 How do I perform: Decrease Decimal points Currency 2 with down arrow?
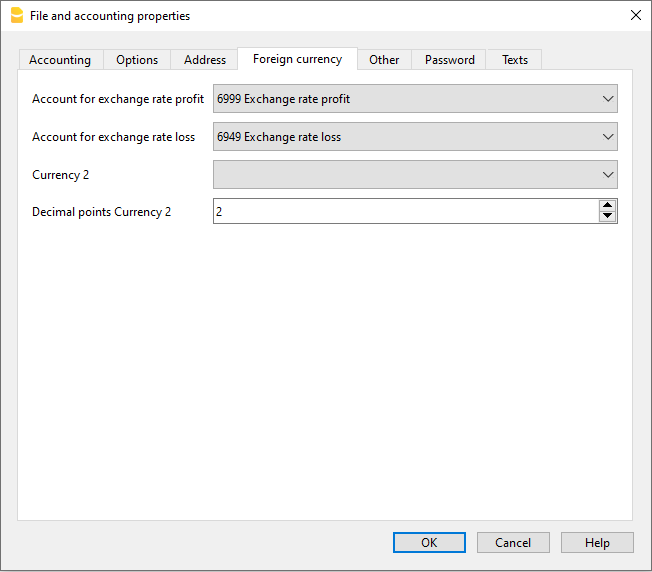click(x=607, y=217)
